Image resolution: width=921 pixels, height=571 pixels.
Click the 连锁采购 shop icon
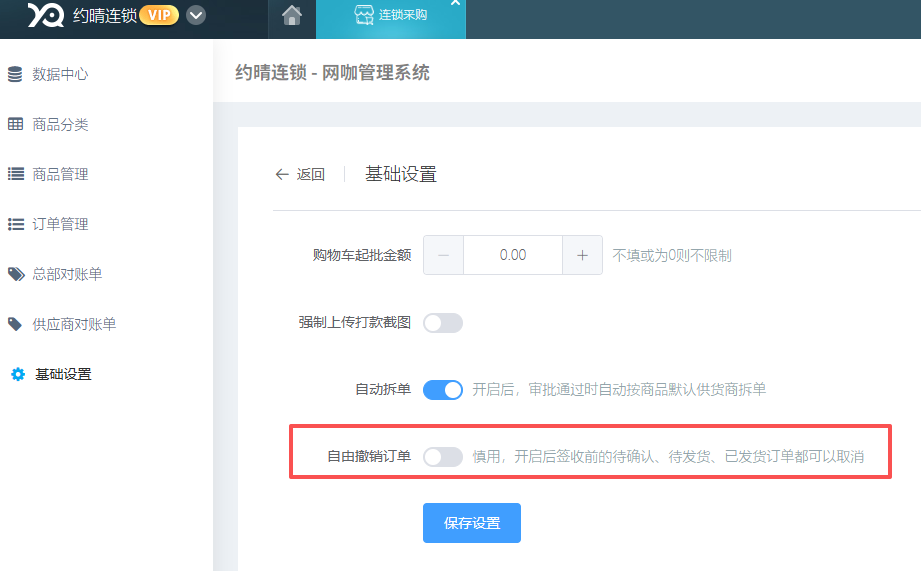pos(364,15)
